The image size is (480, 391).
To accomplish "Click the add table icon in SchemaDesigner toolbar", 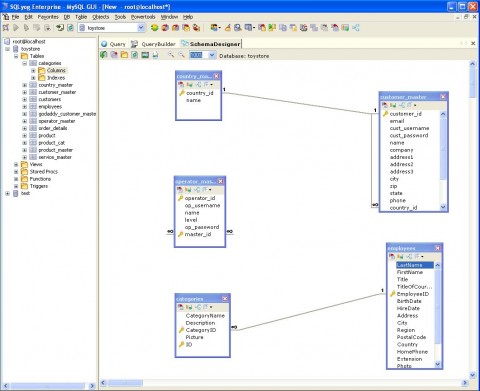I will coord(114,55).
